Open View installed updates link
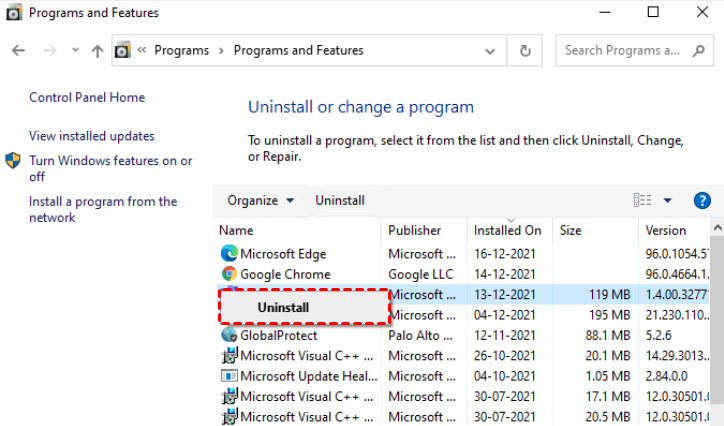 point(92,136)
